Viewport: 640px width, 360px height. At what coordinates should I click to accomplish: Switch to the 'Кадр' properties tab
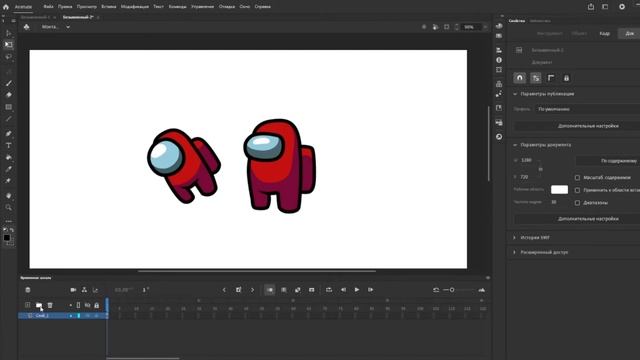point(604,33)
